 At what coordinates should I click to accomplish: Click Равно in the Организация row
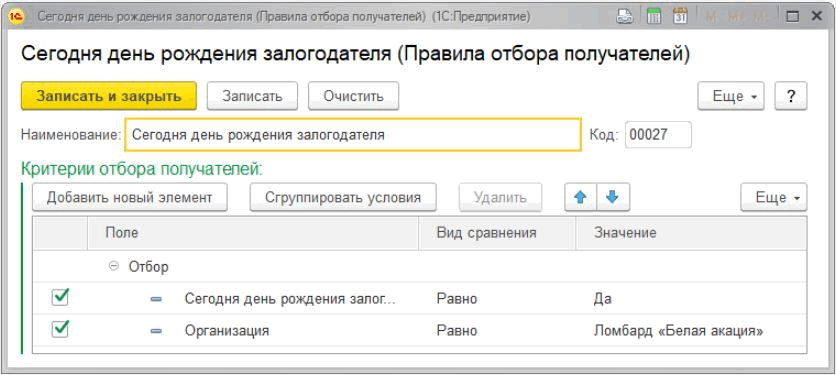[457, 331]
